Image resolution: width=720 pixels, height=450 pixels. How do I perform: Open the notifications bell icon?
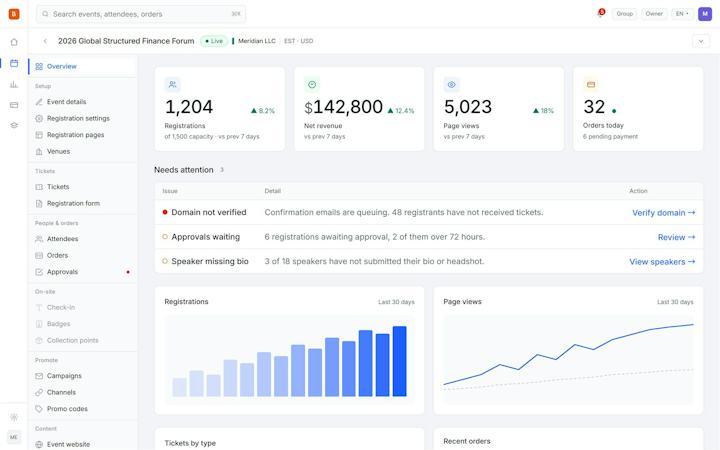tap(601, 14)
